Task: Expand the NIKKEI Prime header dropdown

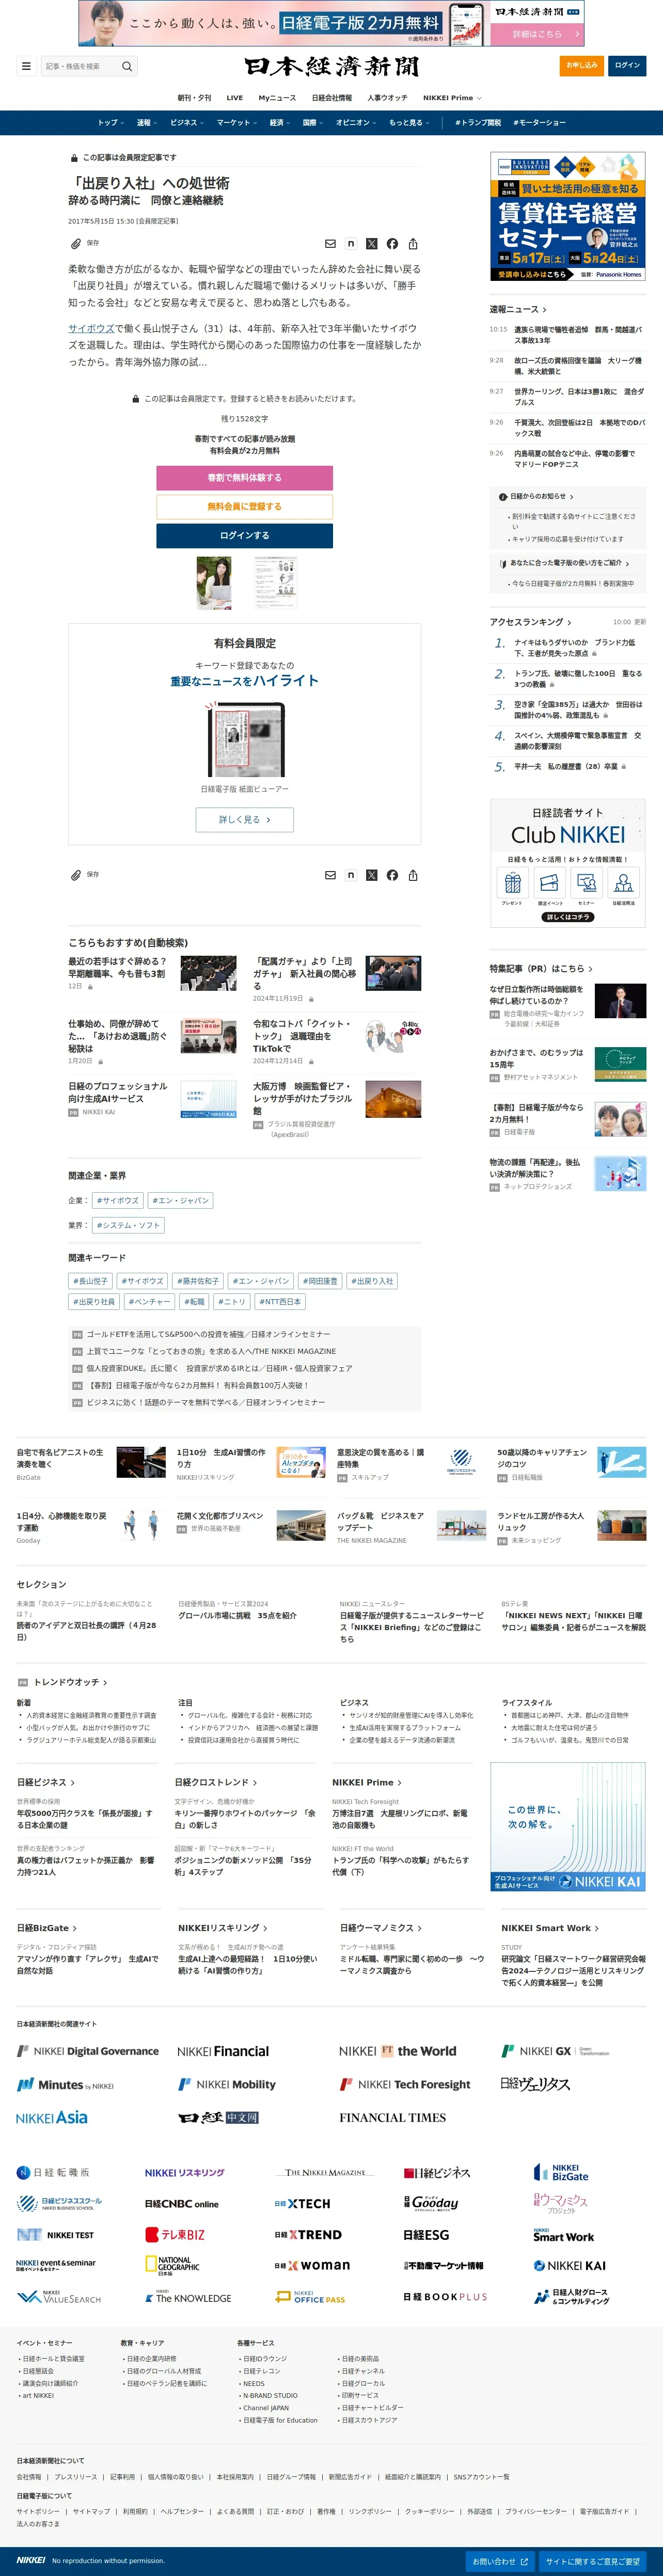Action: [452, 98]
